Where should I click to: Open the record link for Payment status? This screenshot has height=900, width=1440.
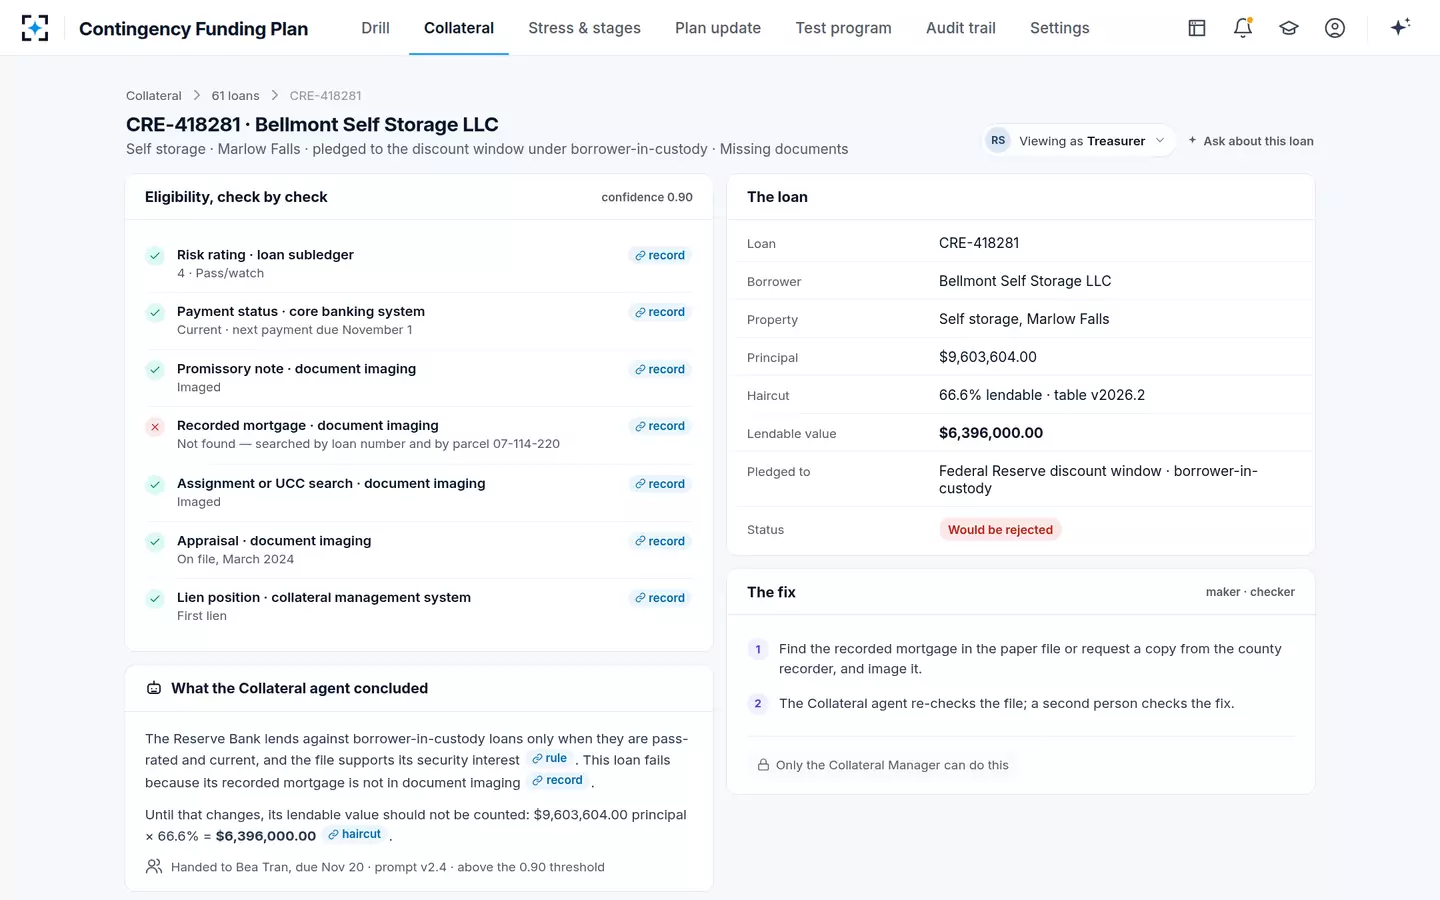[x=660, y=313]
